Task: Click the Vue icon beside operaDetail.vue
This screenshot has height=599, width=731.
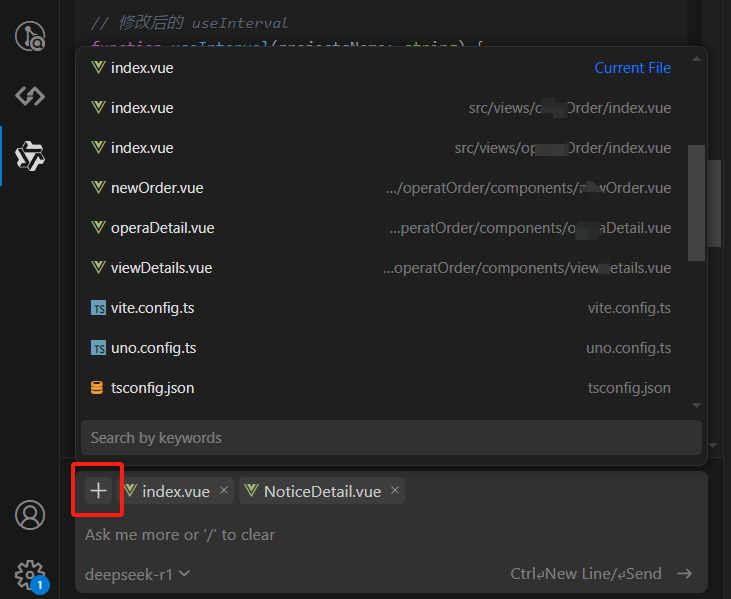Action: 98,227
